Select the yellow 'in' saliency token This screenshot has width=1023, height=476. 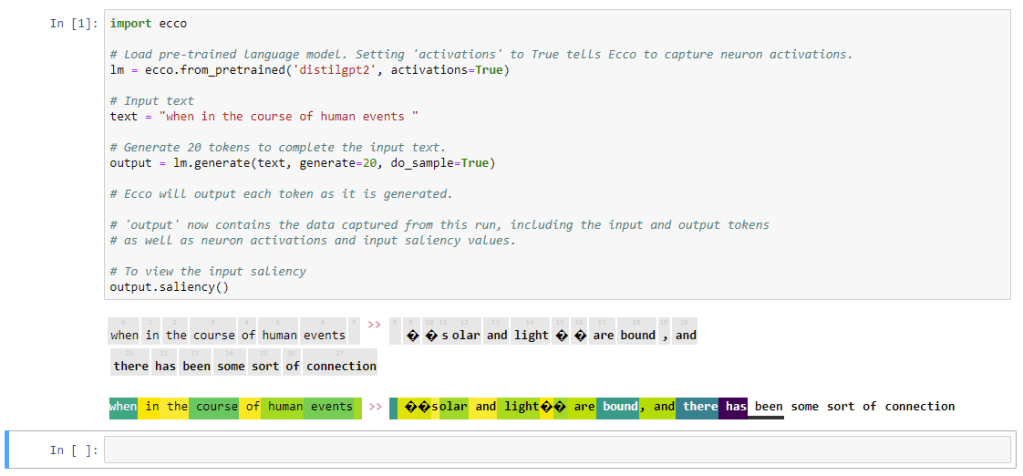point(152,407)
